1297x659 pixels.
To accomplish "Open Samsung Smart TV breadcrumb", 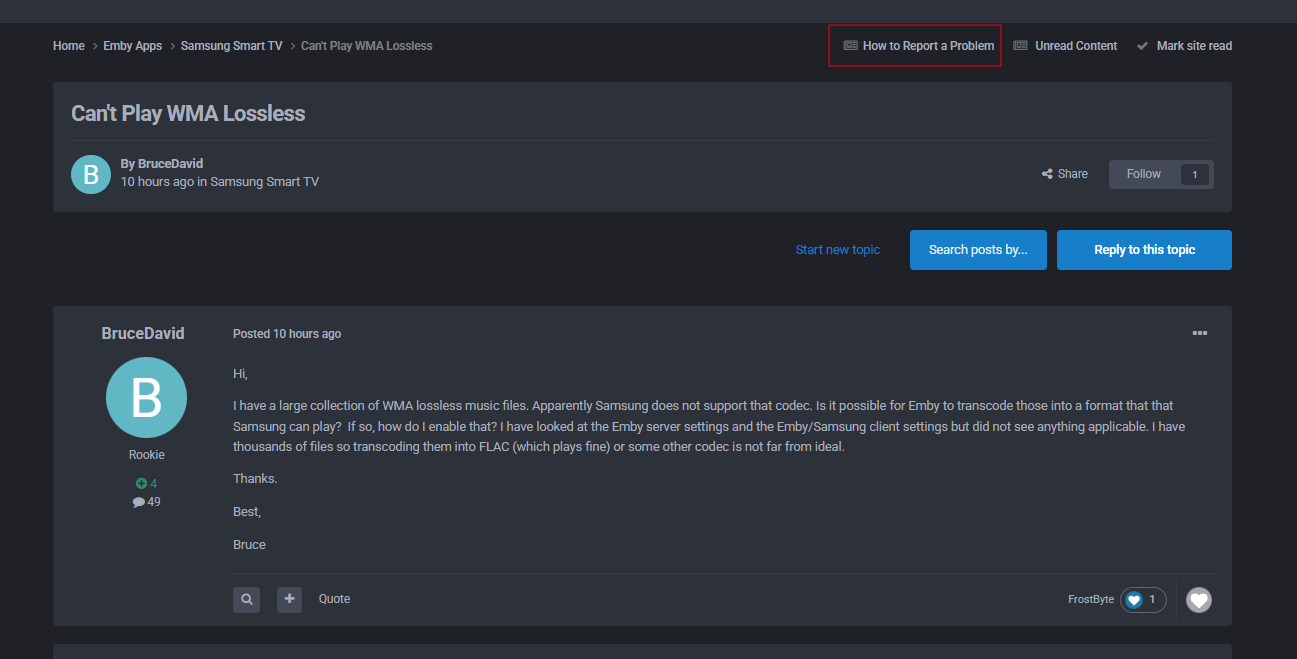I will pyautogui.click(x=231, y=46).
